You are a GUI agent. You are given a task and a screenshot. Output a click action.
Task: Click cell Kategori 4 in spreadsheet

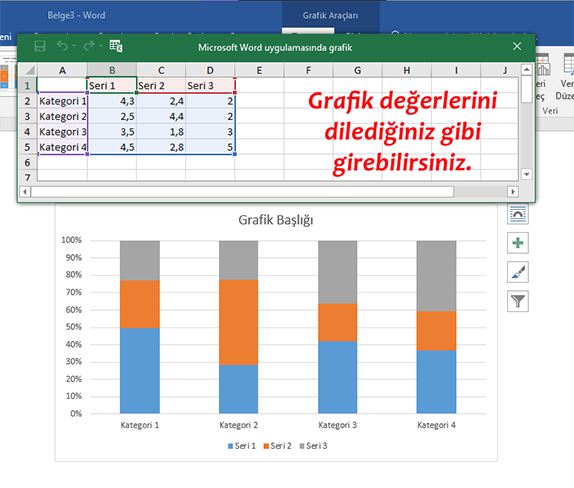tap(62, 147)
